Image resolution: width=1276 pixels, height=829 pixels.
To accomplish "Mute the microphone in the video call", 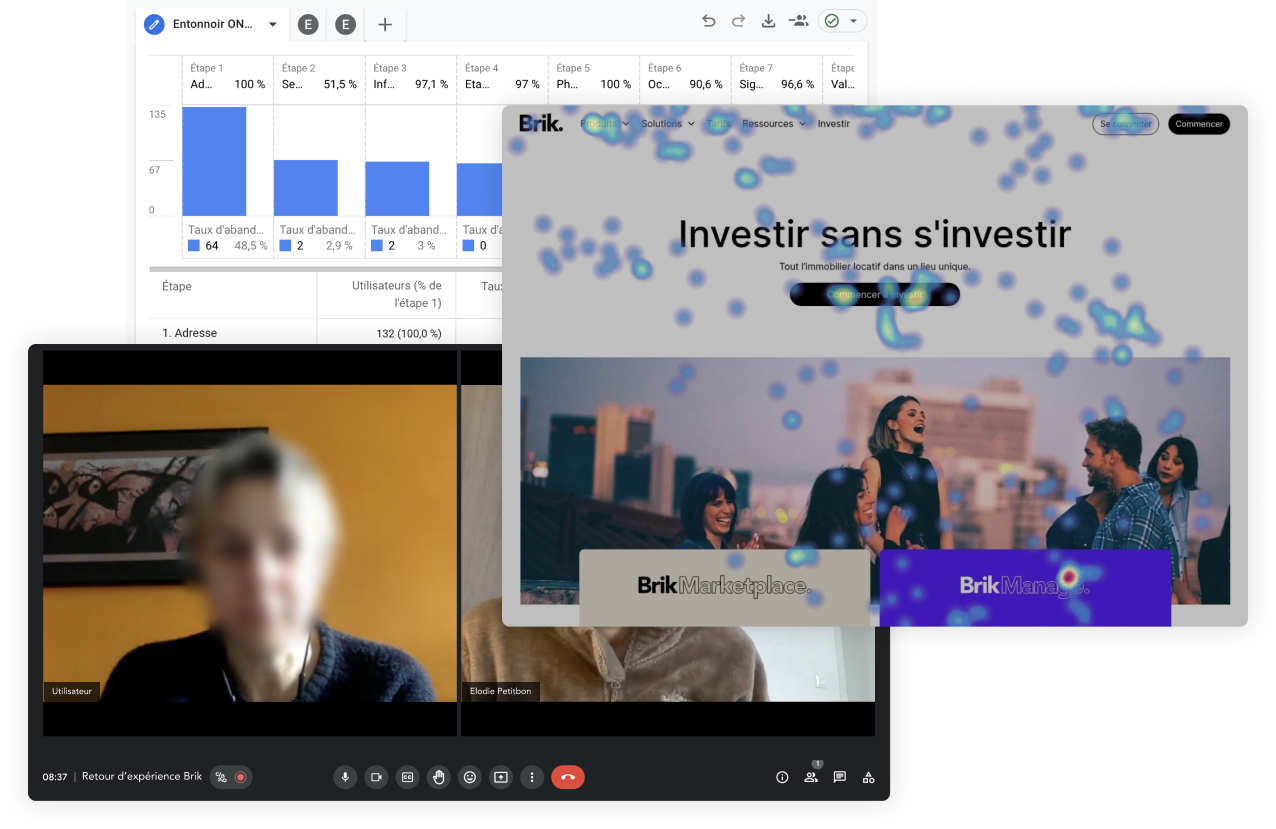I will click(345, 777).
